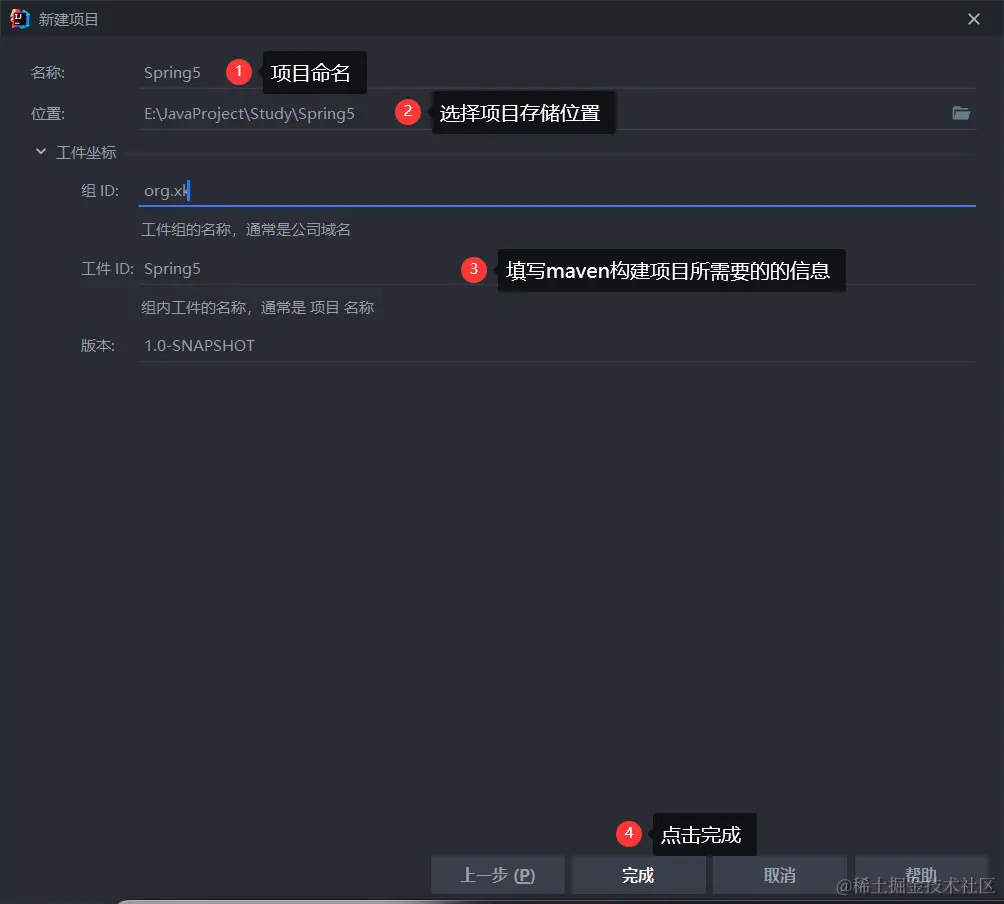Viewport: 1004px width, 904px height.
Task: Click the 版本 field with 1.0-SNAPSHOT
Action: (x=557, y=346)
